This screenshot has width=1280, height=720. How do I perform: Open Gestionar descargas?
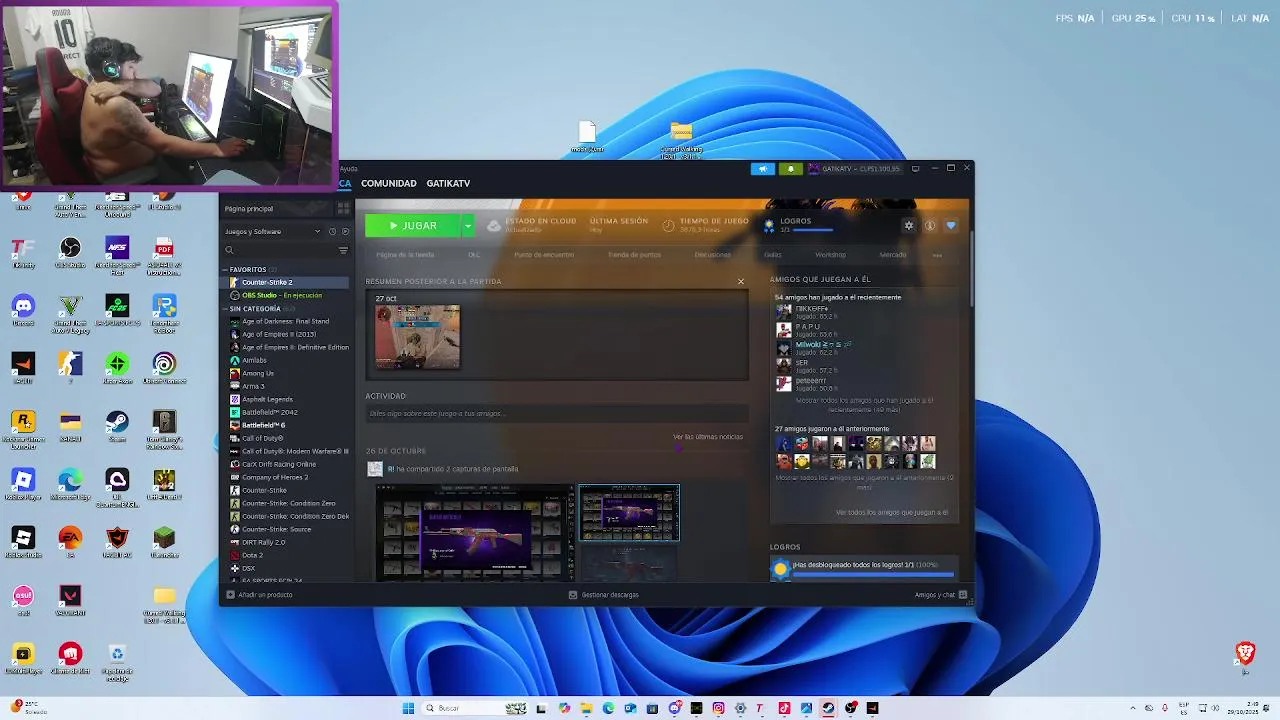click(x=604, y=595)
